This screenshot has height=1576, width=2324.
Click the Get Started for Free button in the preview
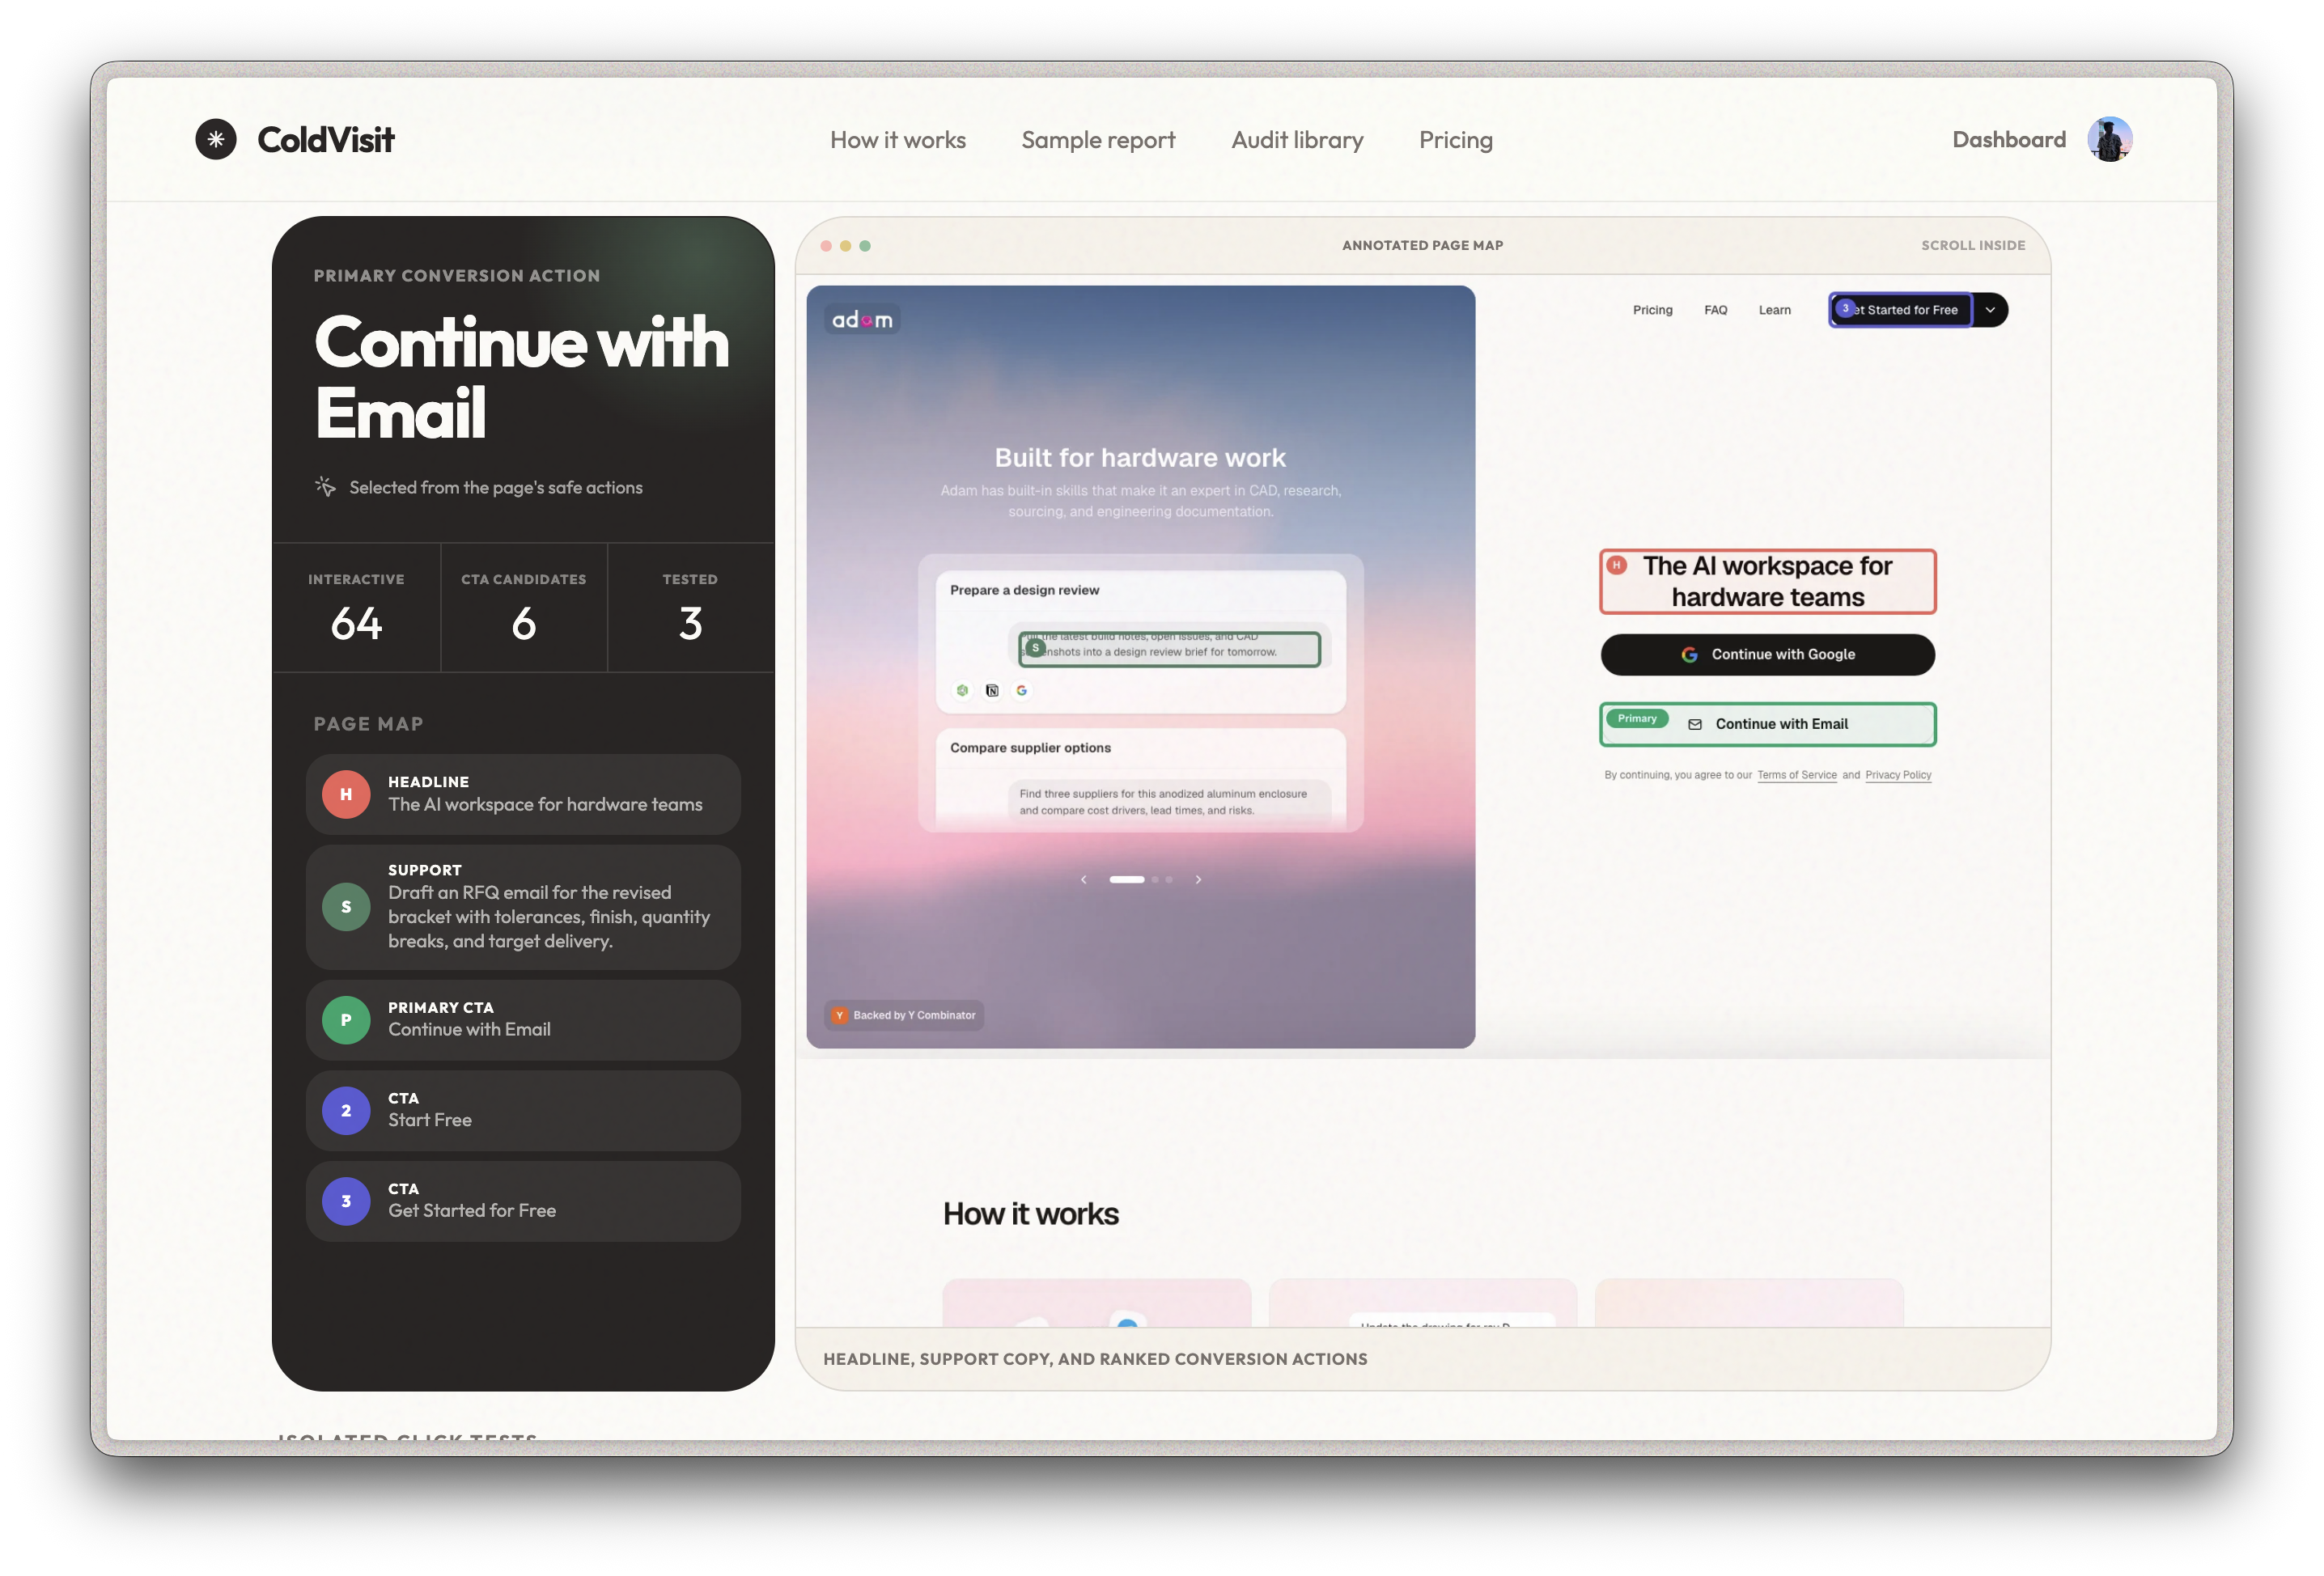point(1900,310)
